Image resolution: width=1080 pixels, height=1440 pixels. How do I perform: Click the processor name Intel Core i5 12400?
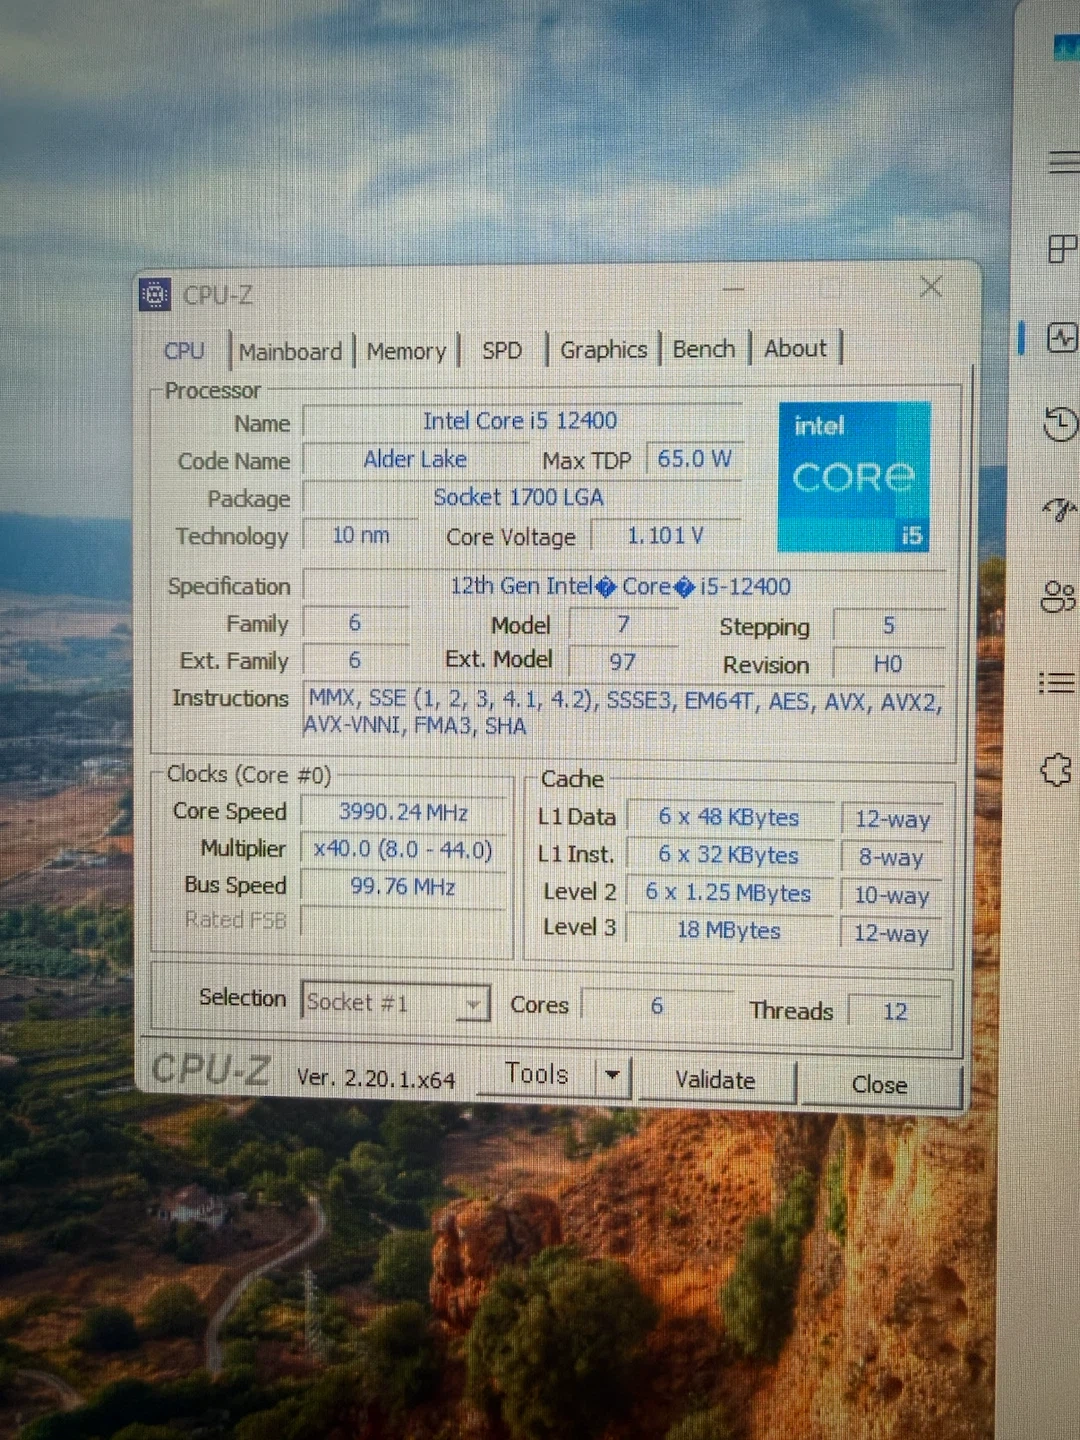pos(520,421)
